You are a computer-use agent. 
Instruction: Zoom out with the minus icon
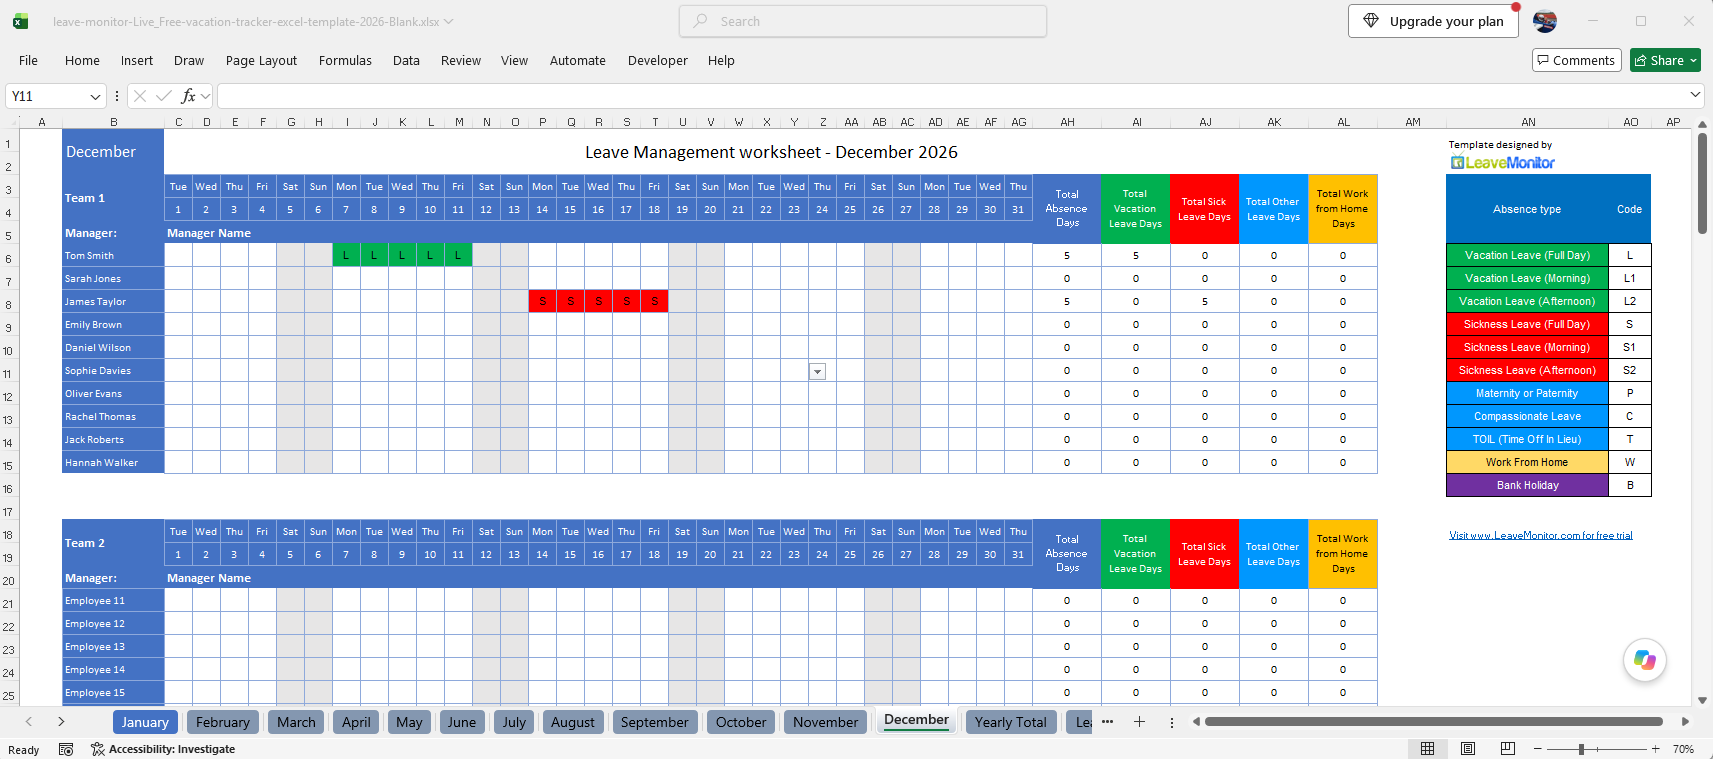point(1538,749)
